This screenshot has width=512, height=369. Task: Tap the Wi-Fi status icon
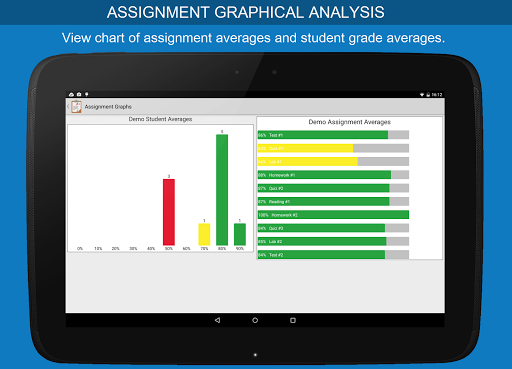[422, 95]
